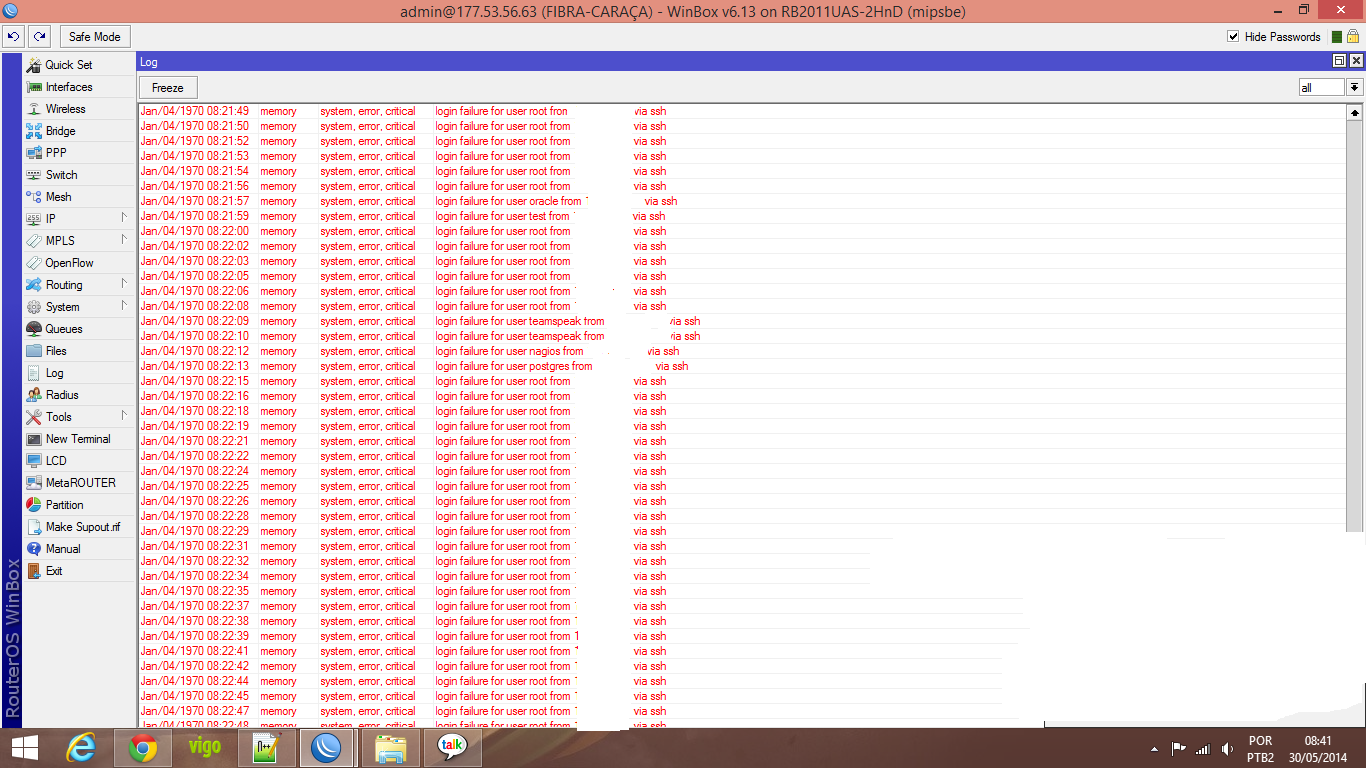Select log entry at 08:21:57 for user oracle
The width and height of the screenshot is (1366, 768).
click(742, 201)
